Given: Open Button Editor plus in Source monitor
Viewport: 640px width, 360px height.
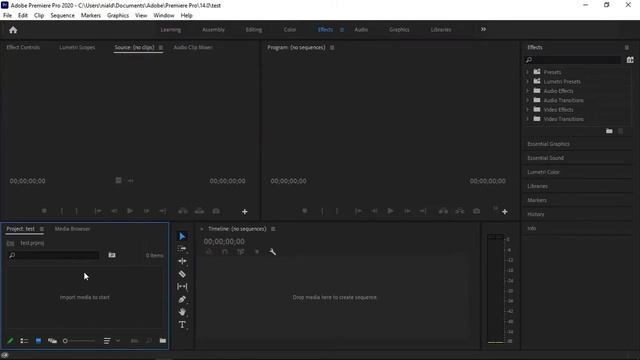Looking at the screenshot, I should (x=244, y=211).
